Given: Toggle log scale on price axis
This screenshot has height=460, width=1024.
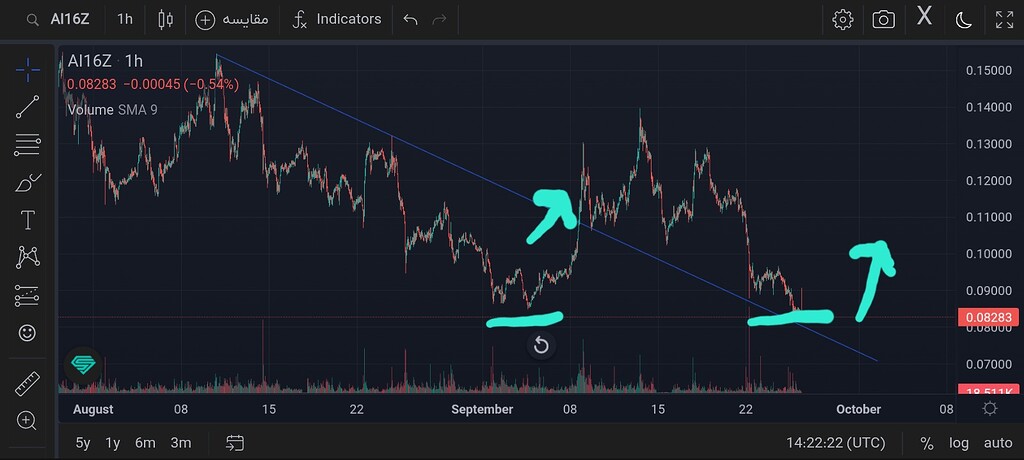Looking at the screenshot, I should pos(959,443).
